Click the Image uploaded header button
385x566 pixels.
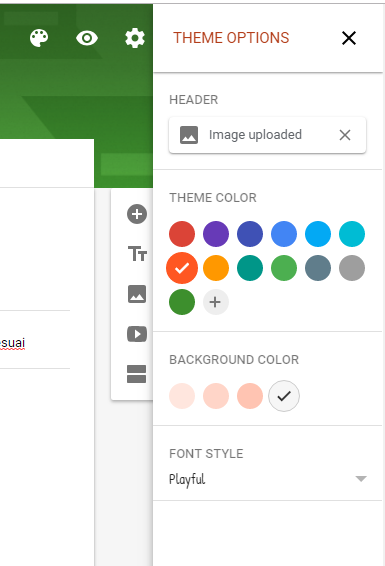(267, 135)
